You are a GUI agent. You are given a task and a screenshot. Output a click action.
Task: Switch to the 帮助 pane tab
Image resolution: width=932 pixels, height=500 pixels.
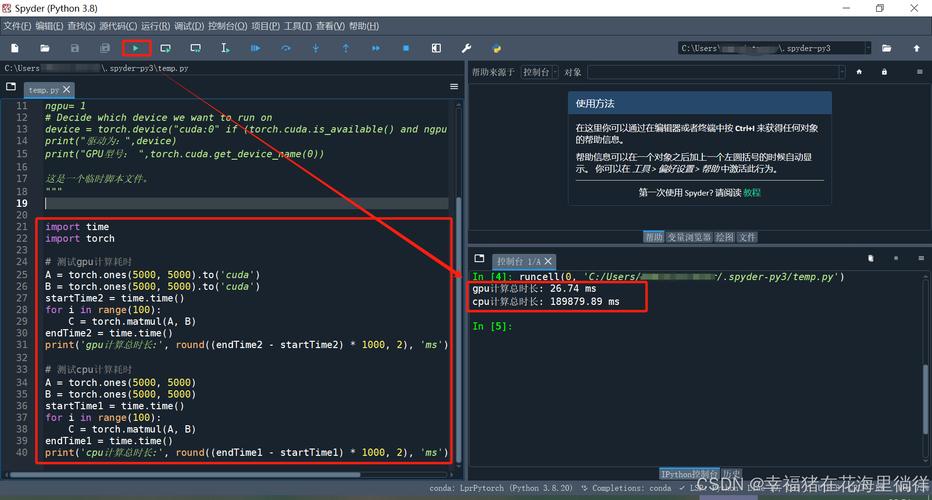(x=654, y=237)
